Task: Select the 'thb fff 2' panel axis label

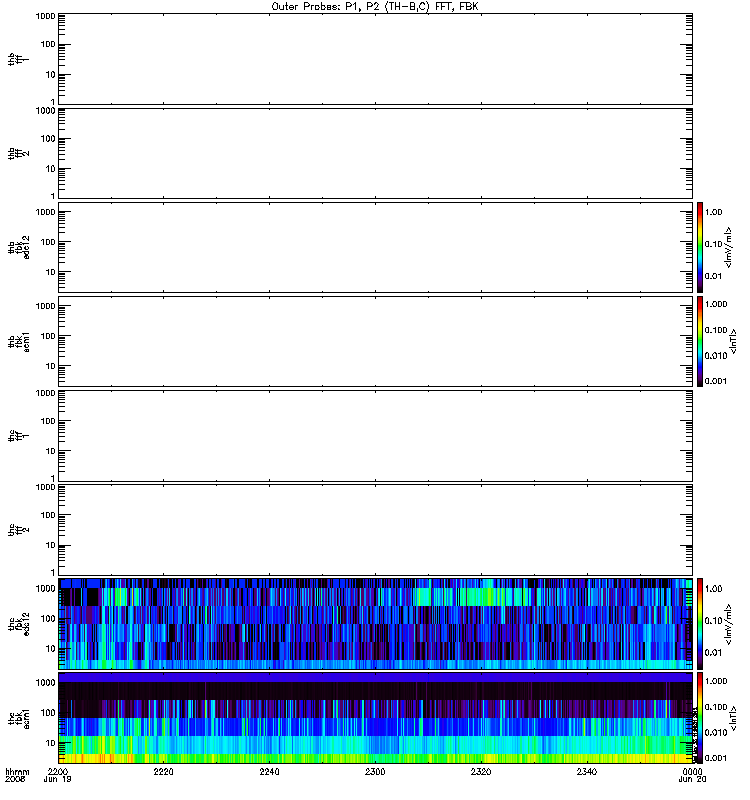Action: (x=18, y=153)
